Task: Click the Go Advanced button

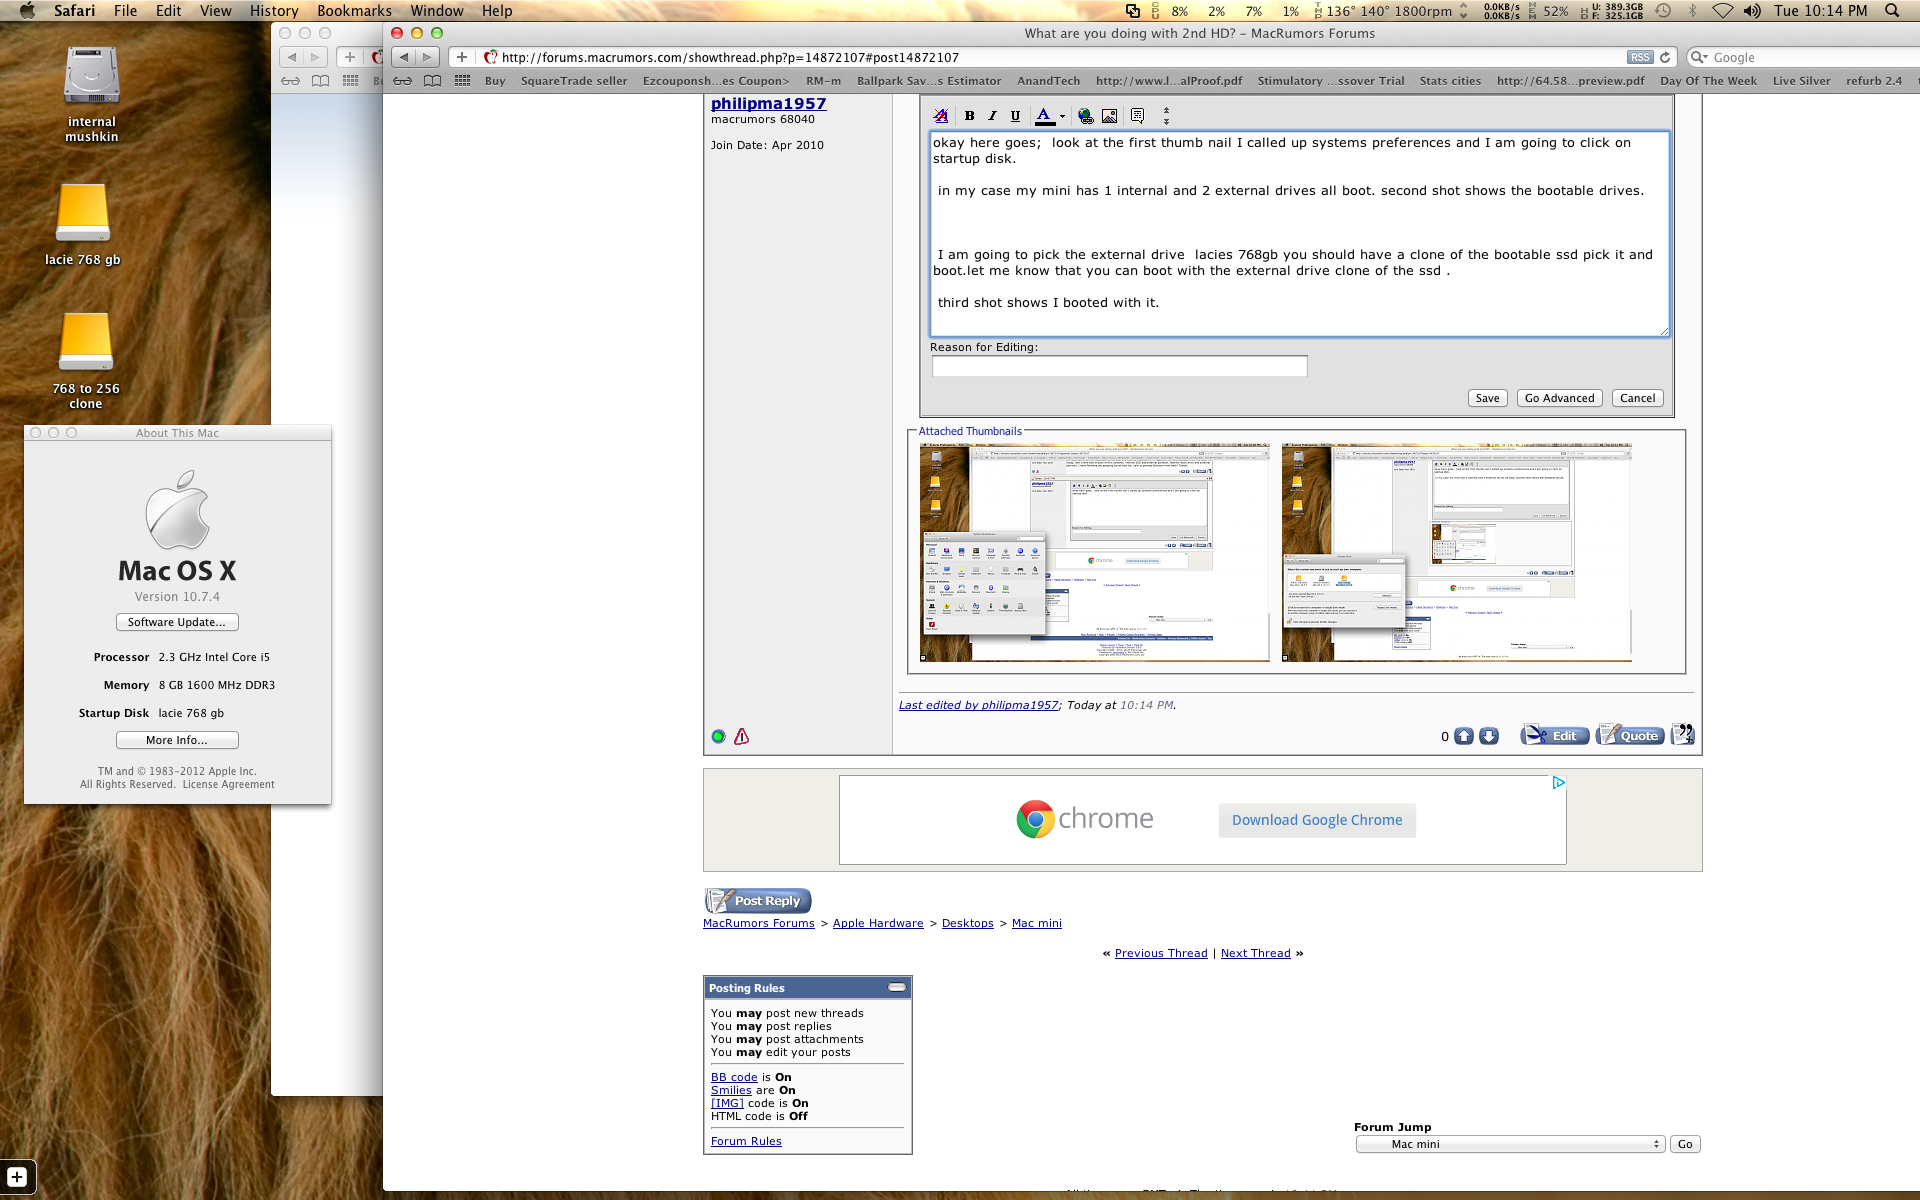Action: click(x=1559, y=398)
